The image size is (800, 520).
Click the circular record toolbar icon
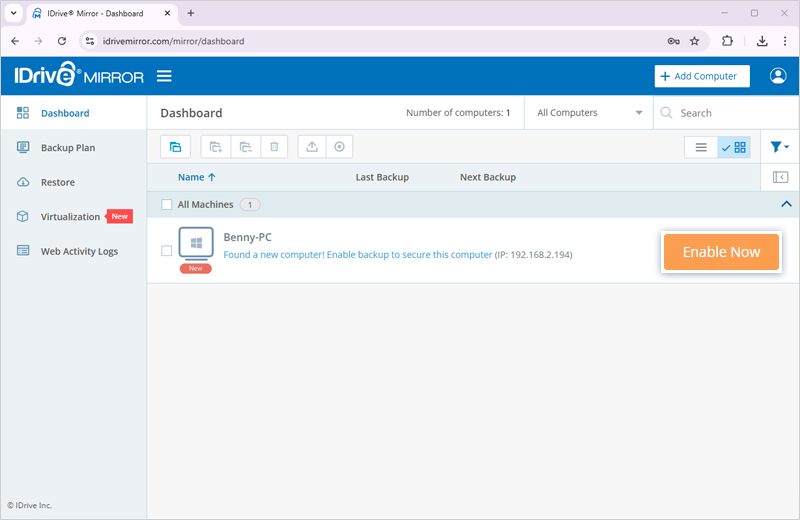tap(339, 147)
